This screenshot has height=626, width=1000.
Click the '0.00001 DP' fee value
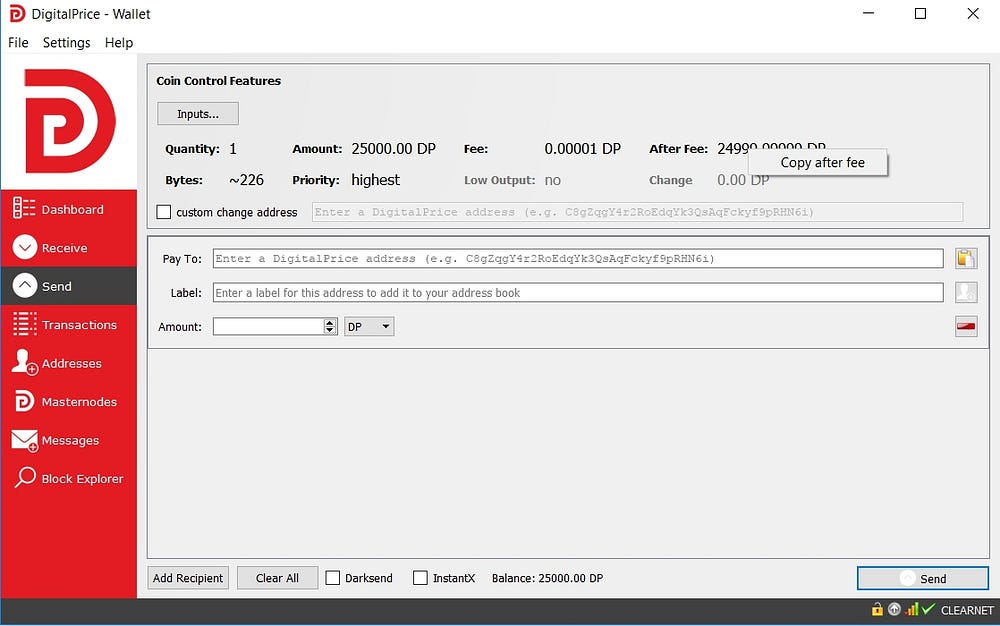click(582, 149)
